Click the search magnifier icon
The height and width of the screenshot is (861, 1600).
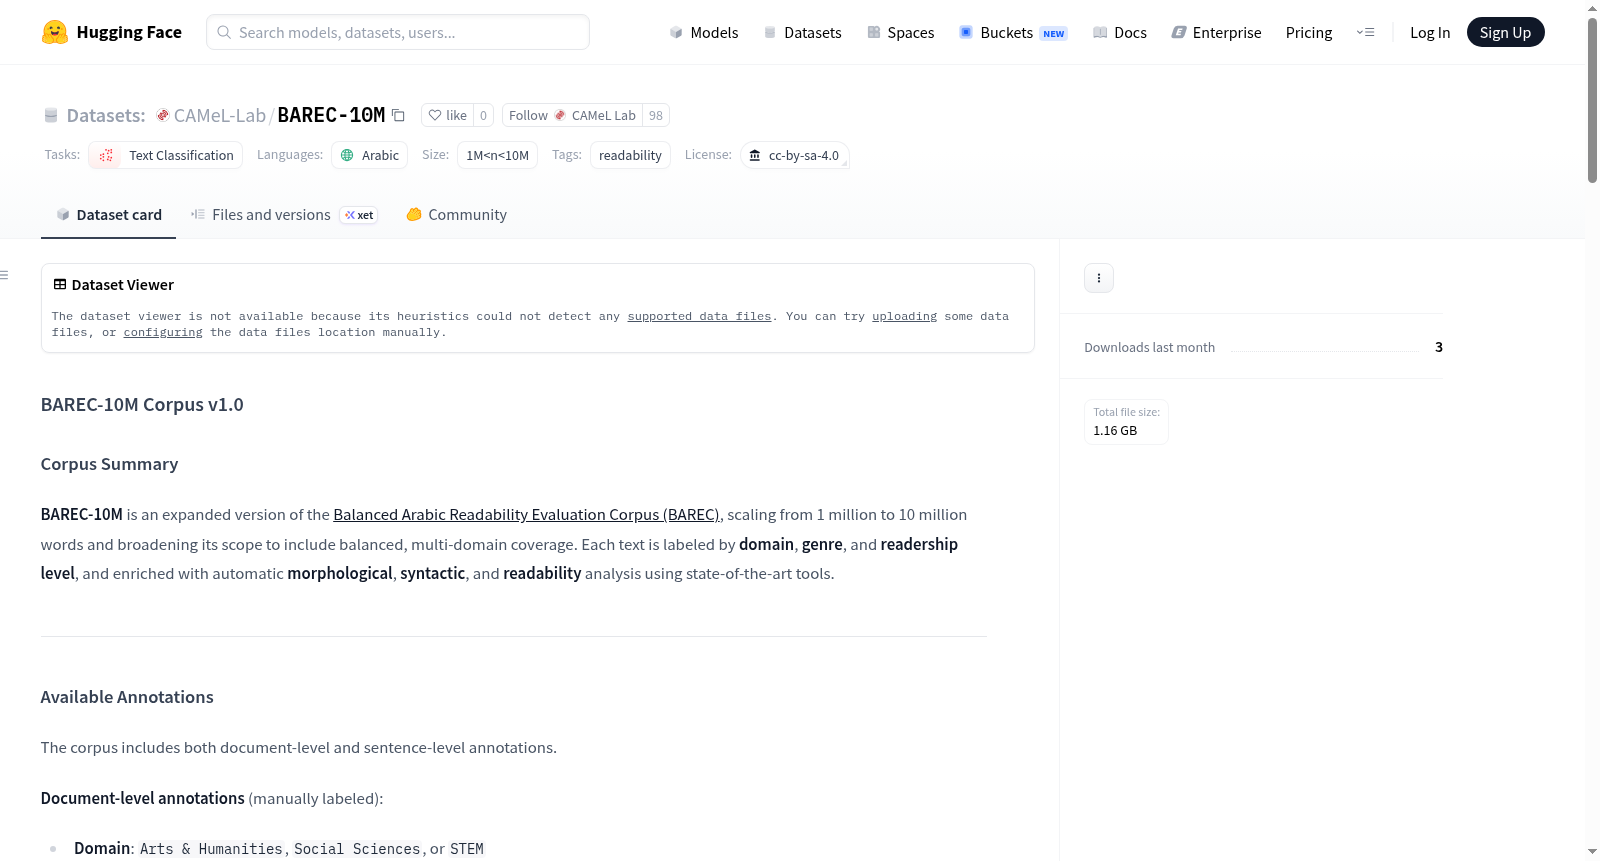pyautogui.click(x=224, y=32)
